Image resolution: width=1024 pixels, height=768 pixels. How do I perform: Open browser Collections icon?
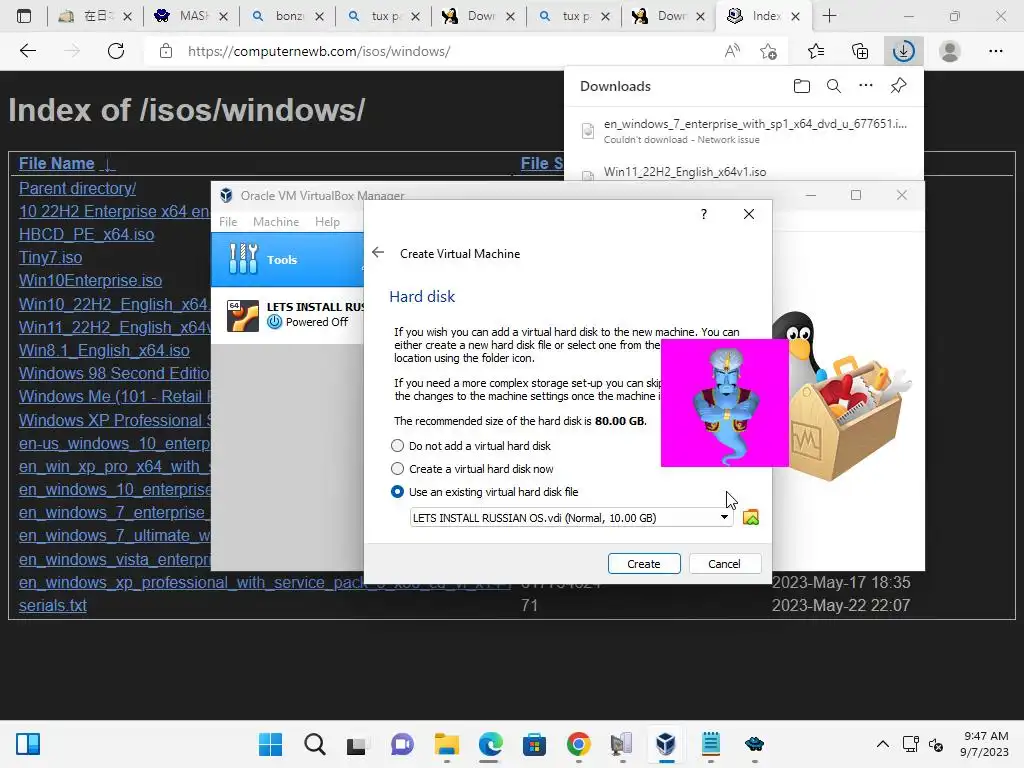(860, 51)
